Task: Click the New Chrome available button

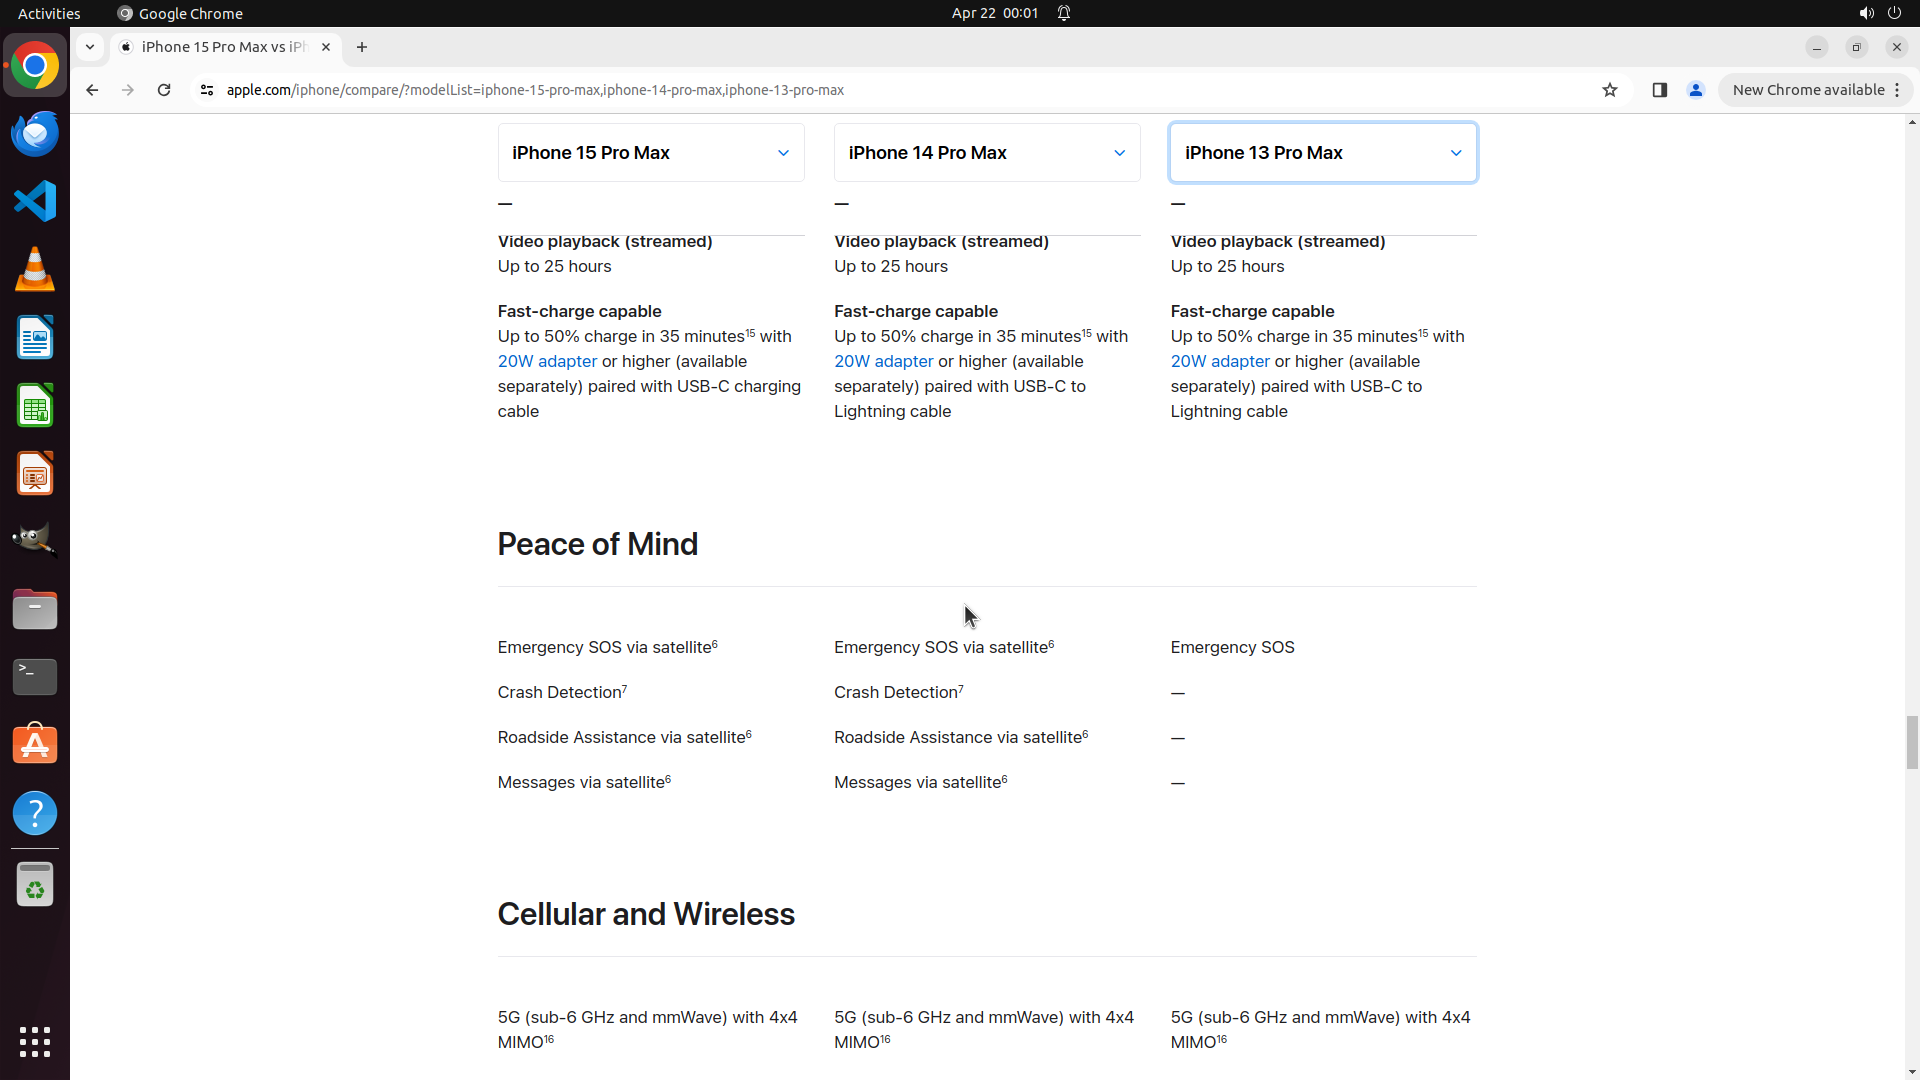Action: (x=1808, y=90)
